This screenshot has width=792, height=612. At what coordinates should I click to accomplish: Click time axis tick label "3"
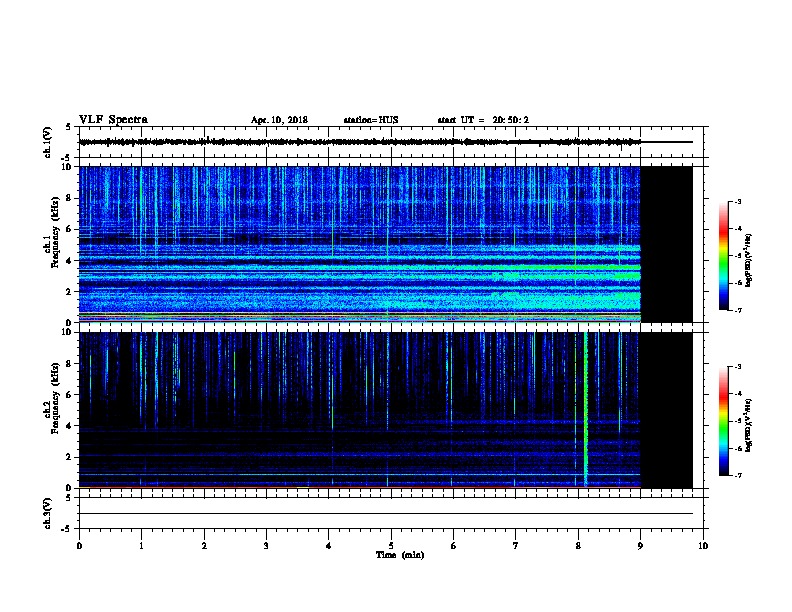pos(266,546)
